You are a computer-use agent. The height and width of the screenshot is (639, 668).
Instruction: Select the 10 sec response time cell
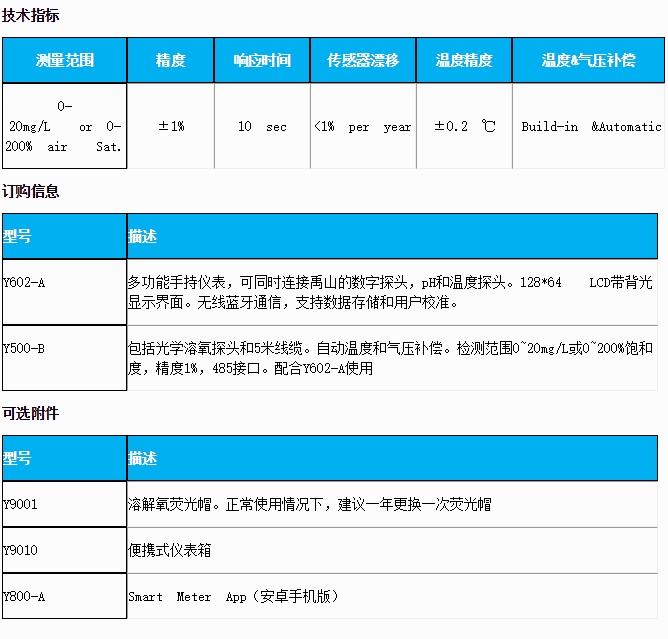[262, 127]
